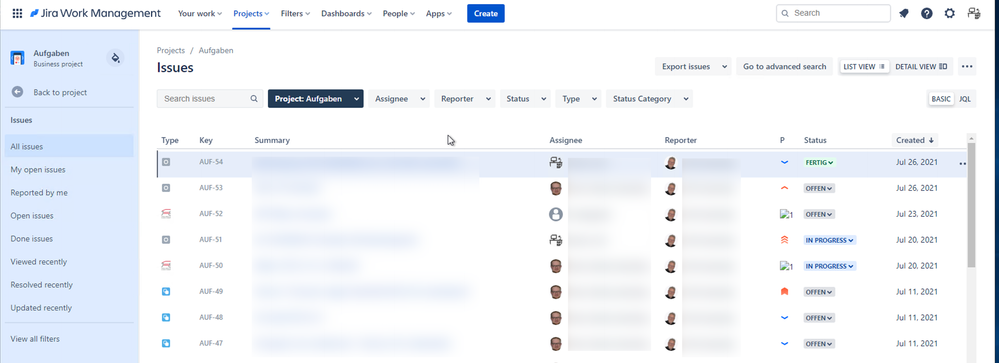Open the Apps menu
This screenshot has width=999, height=363.
pyautogui.click(x=439, y=13)
